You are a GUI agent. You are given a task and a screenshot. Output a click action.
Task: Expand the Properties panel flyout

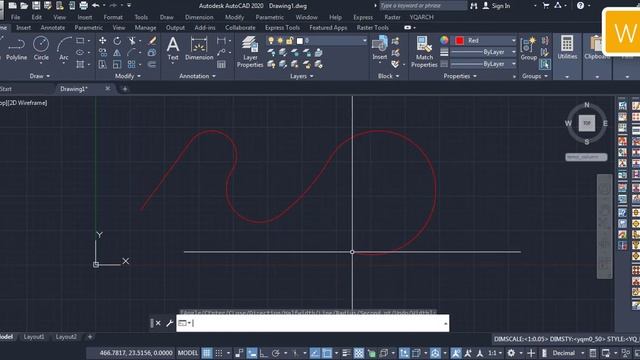coord(460,76)
